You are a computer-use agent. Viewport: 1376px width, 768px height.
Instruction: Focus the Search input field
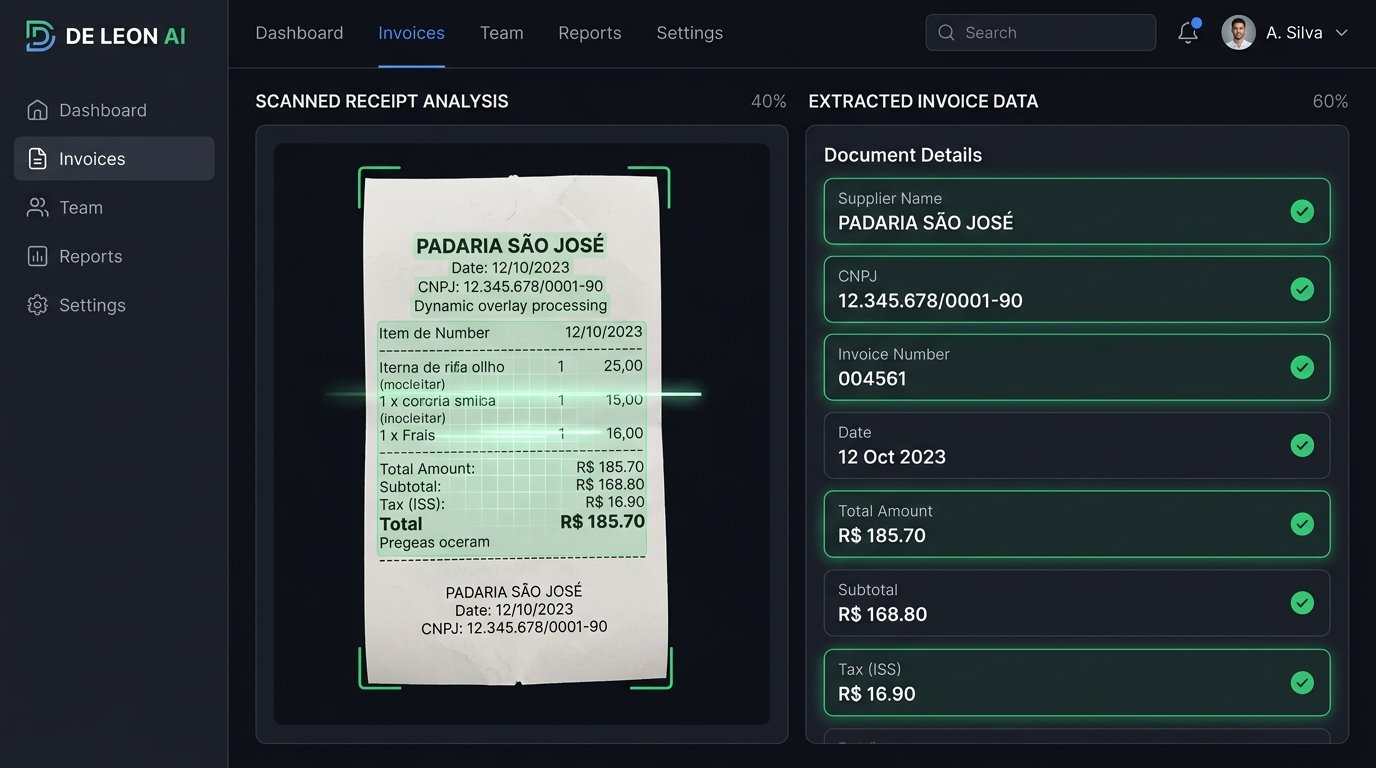(x=1040, y=33)
